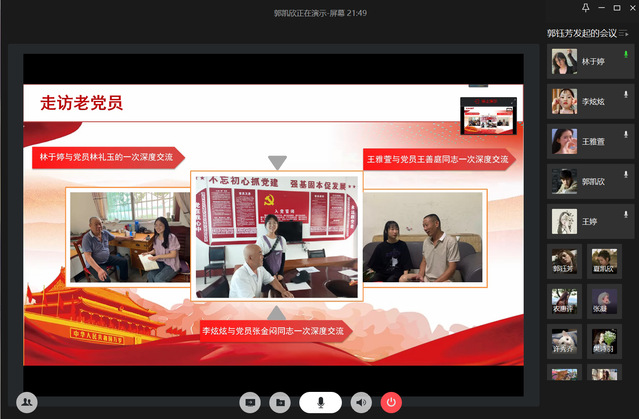The width and height of the screenshot is (639, 419).
Task: Open the participants list icon at bottom-left
Action: [27, 401]
